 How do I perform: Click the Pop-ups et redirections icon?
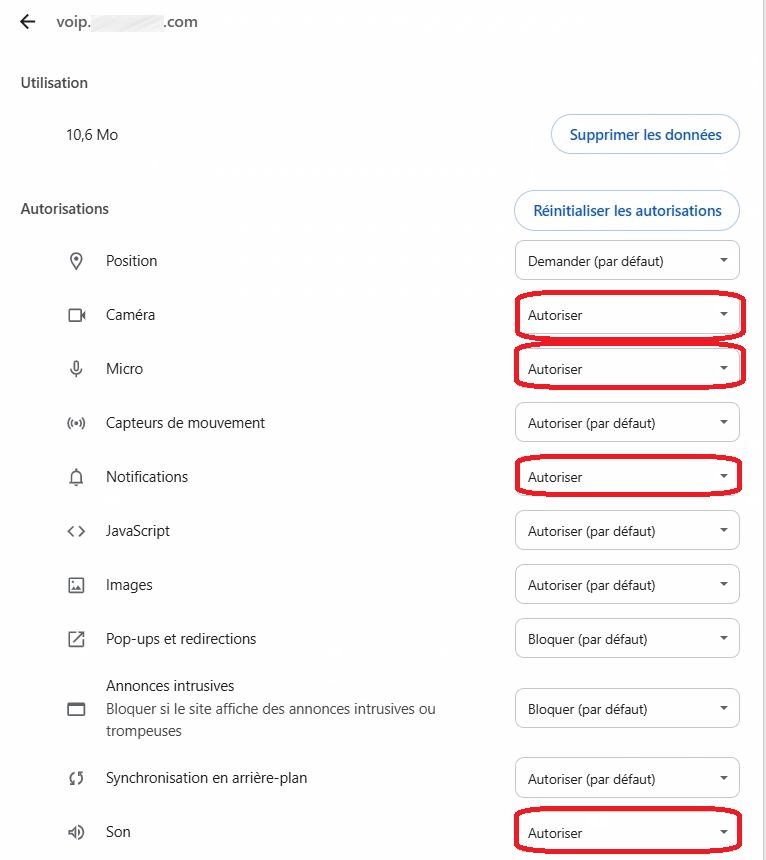[x=76, y=639]
